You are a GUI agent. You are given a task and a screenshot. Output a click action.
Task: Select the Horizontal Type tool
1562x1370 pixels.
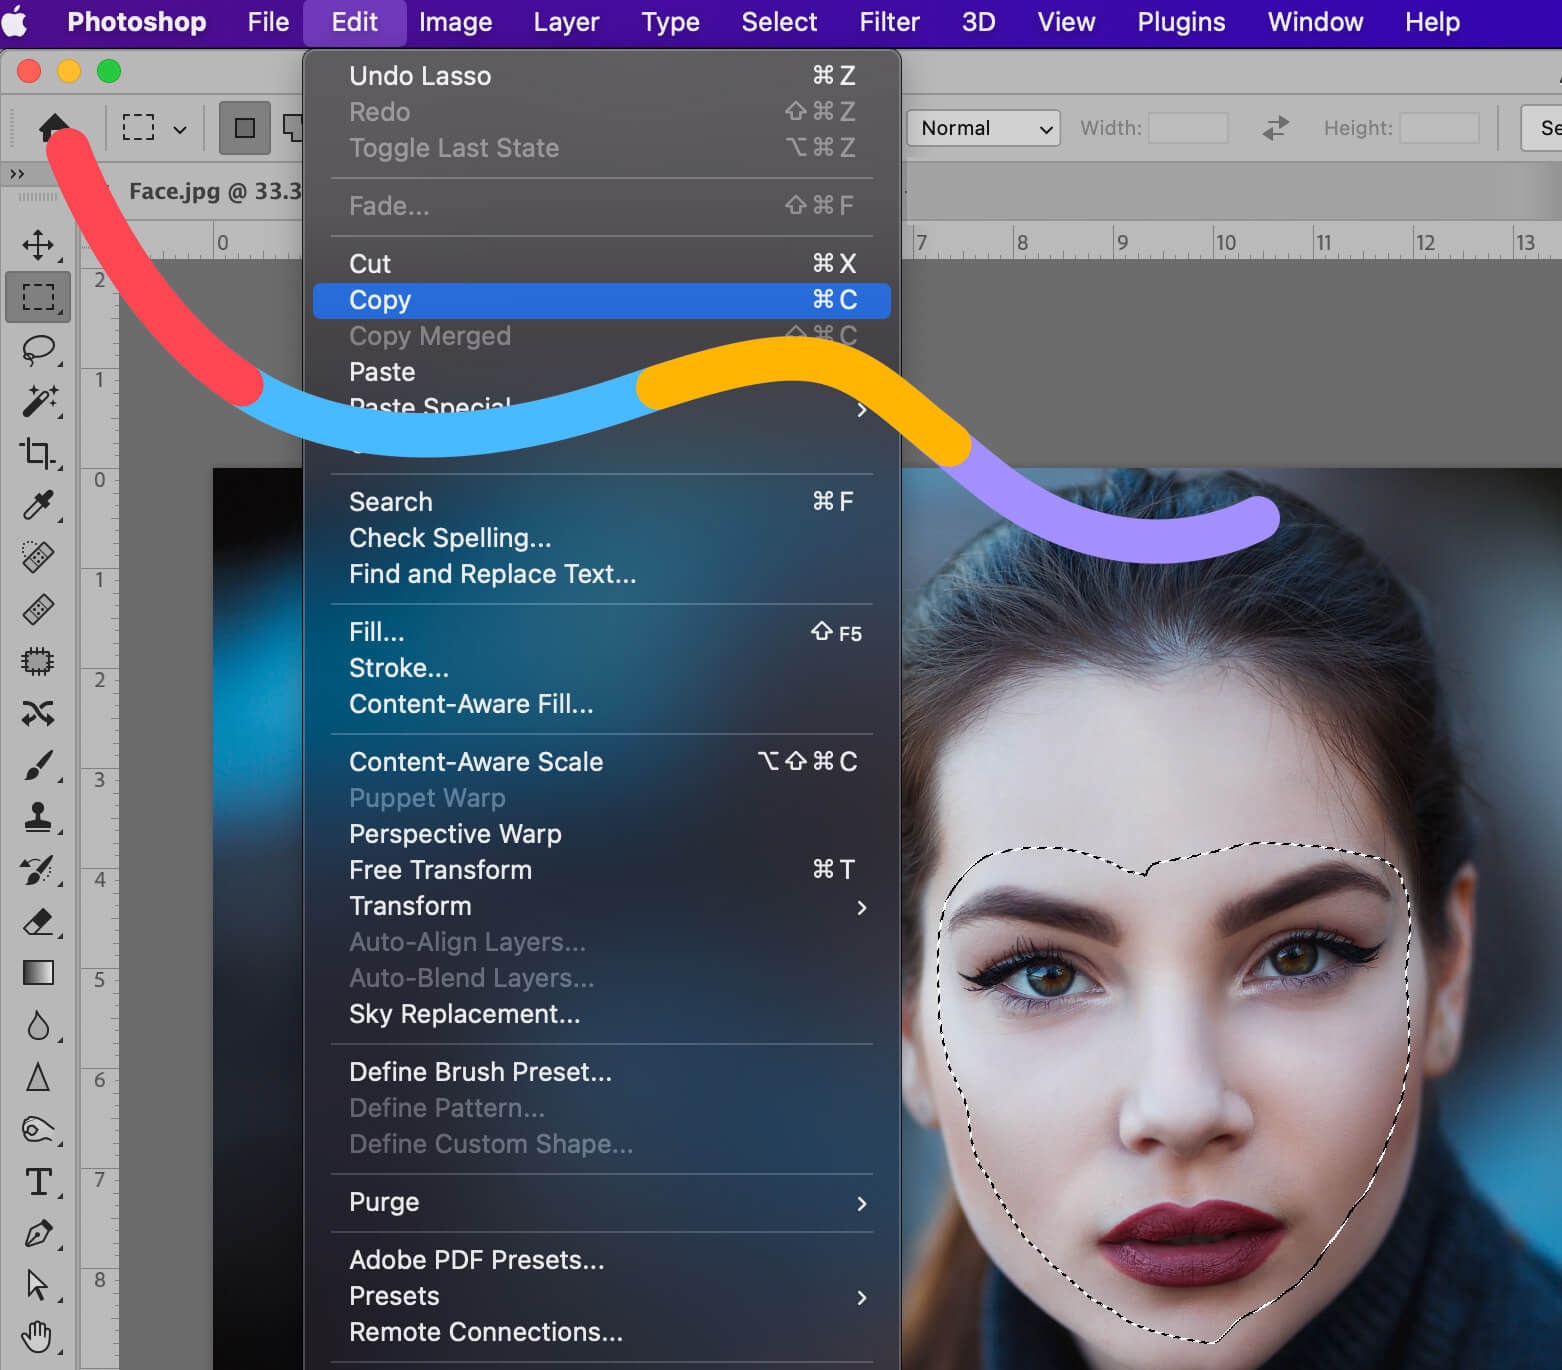[x=38, y=1182]
